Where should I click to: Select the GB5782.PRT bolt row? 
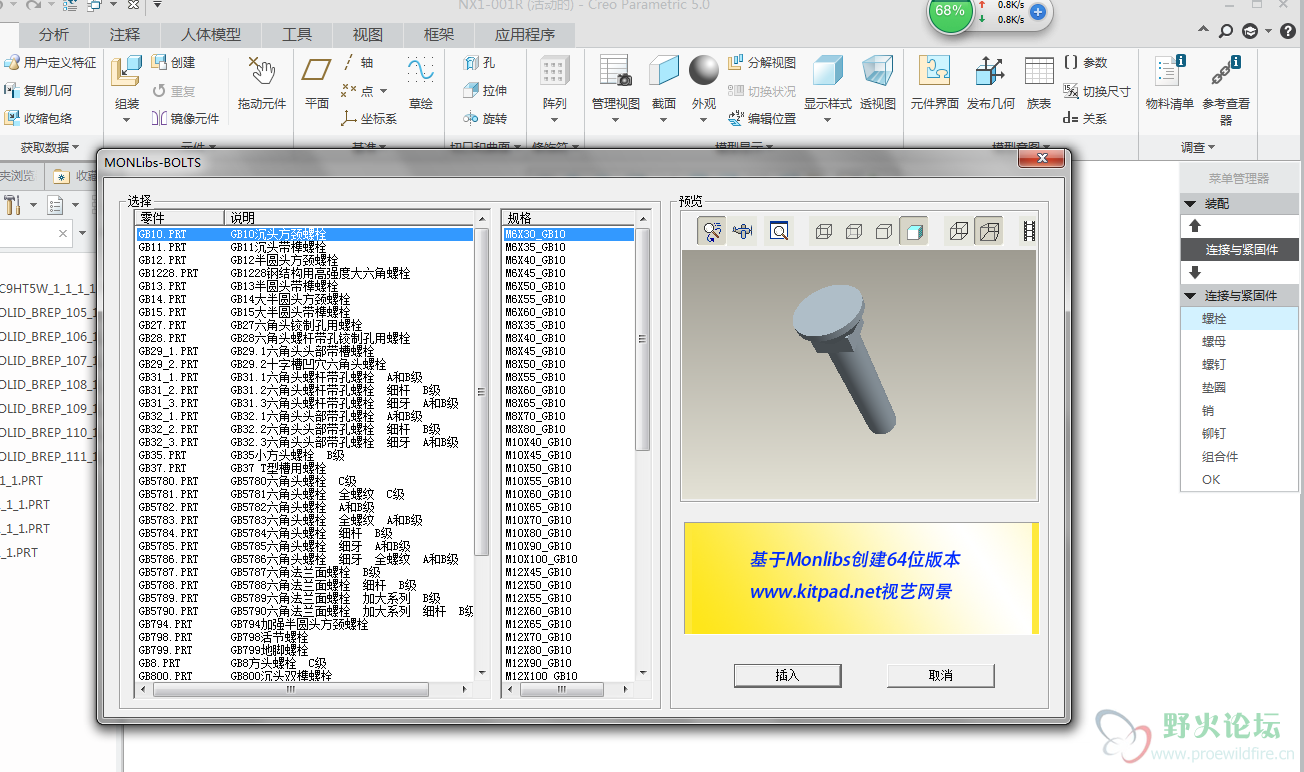point(306,507)
